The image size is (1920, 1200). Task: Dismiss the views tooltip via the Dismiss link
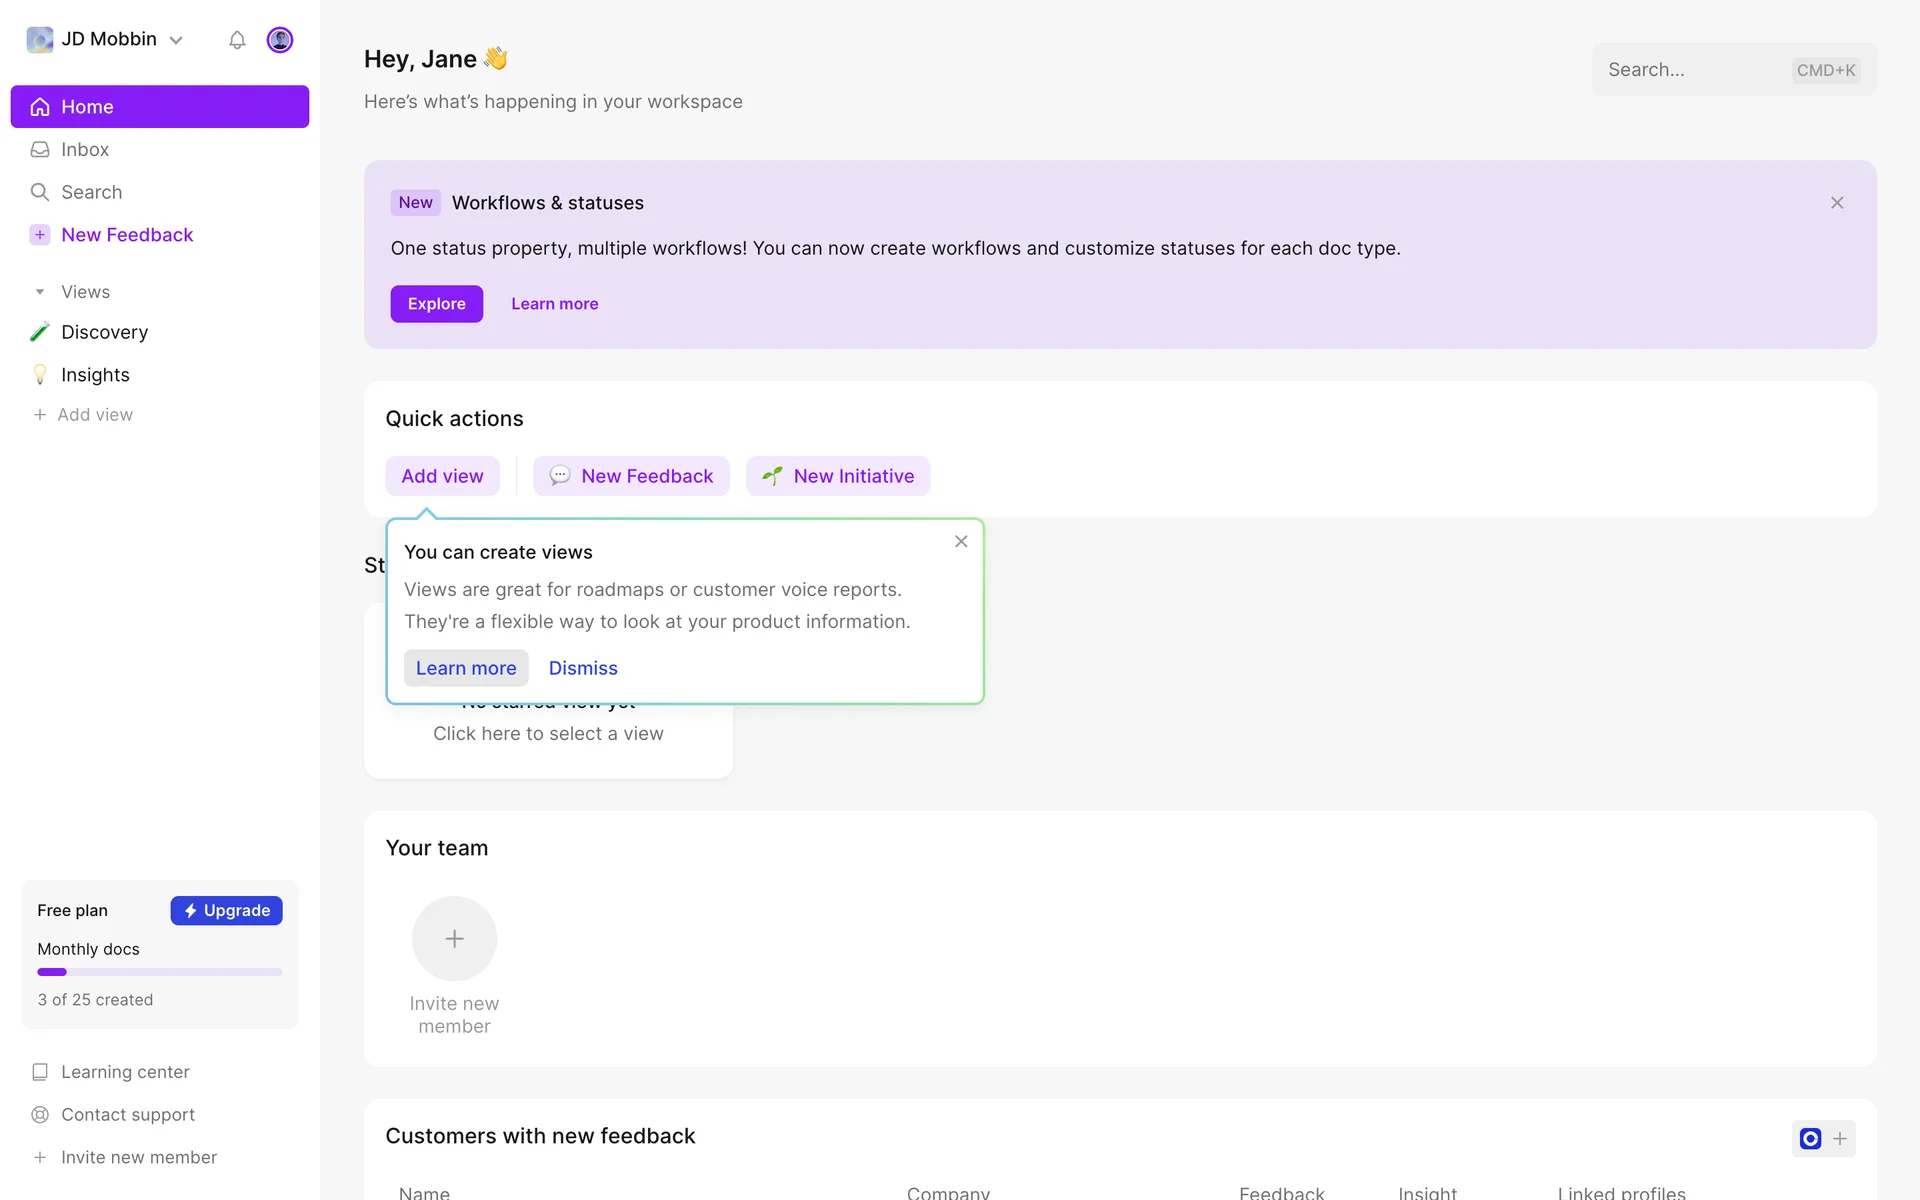click(x=583, y=668)
